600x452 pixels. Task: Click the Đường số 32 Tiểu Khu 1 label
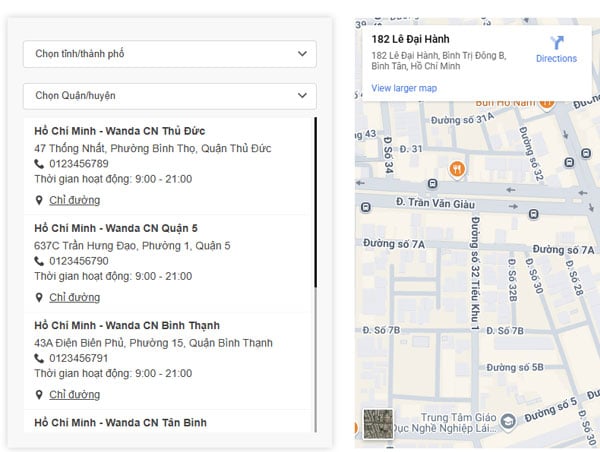[475, 273]
